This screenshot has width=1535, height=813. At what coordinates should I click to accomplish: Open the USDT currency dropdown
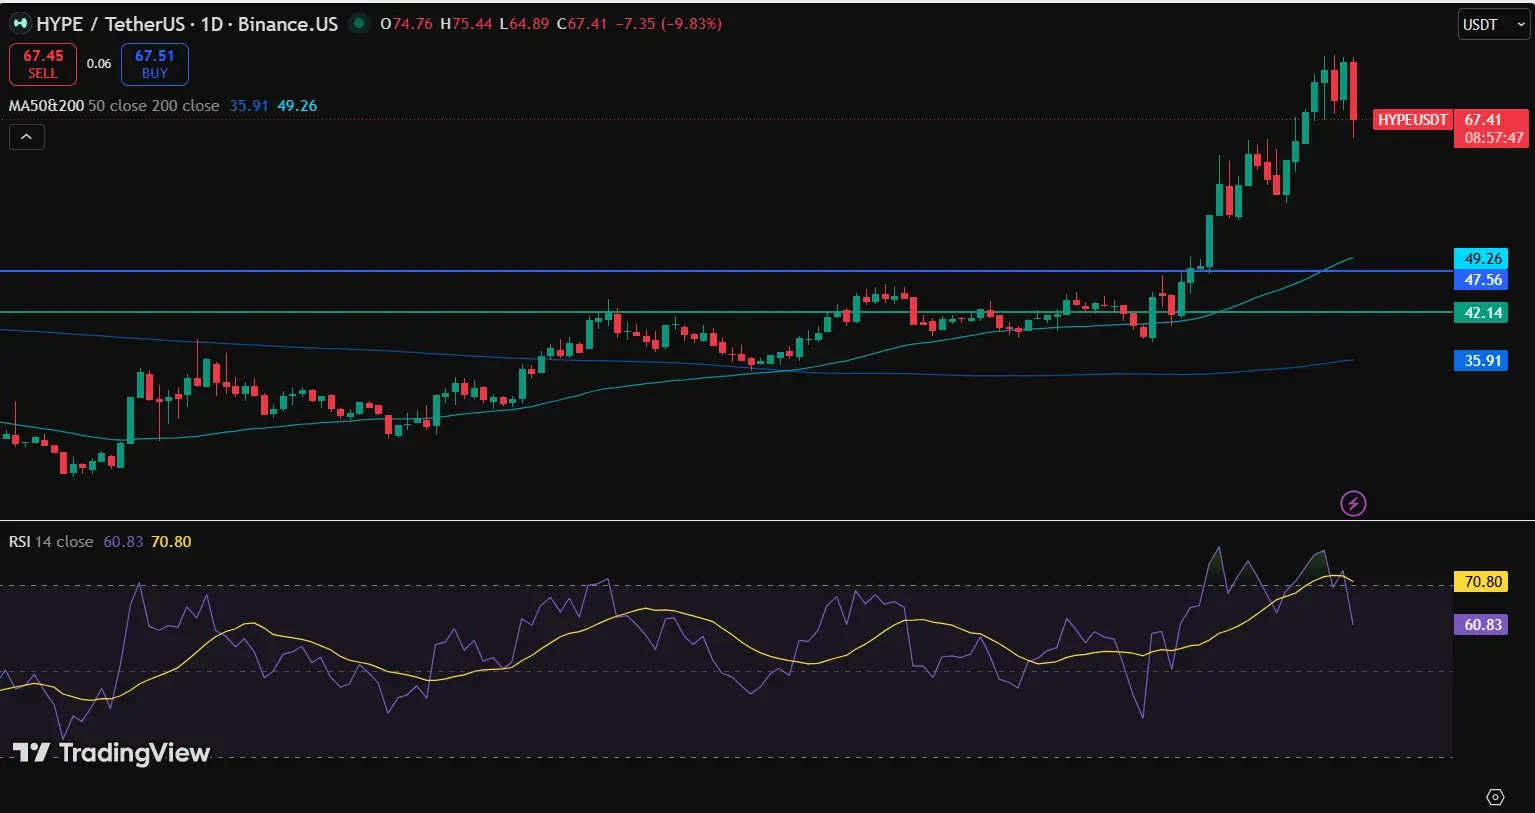[1494, 24]
